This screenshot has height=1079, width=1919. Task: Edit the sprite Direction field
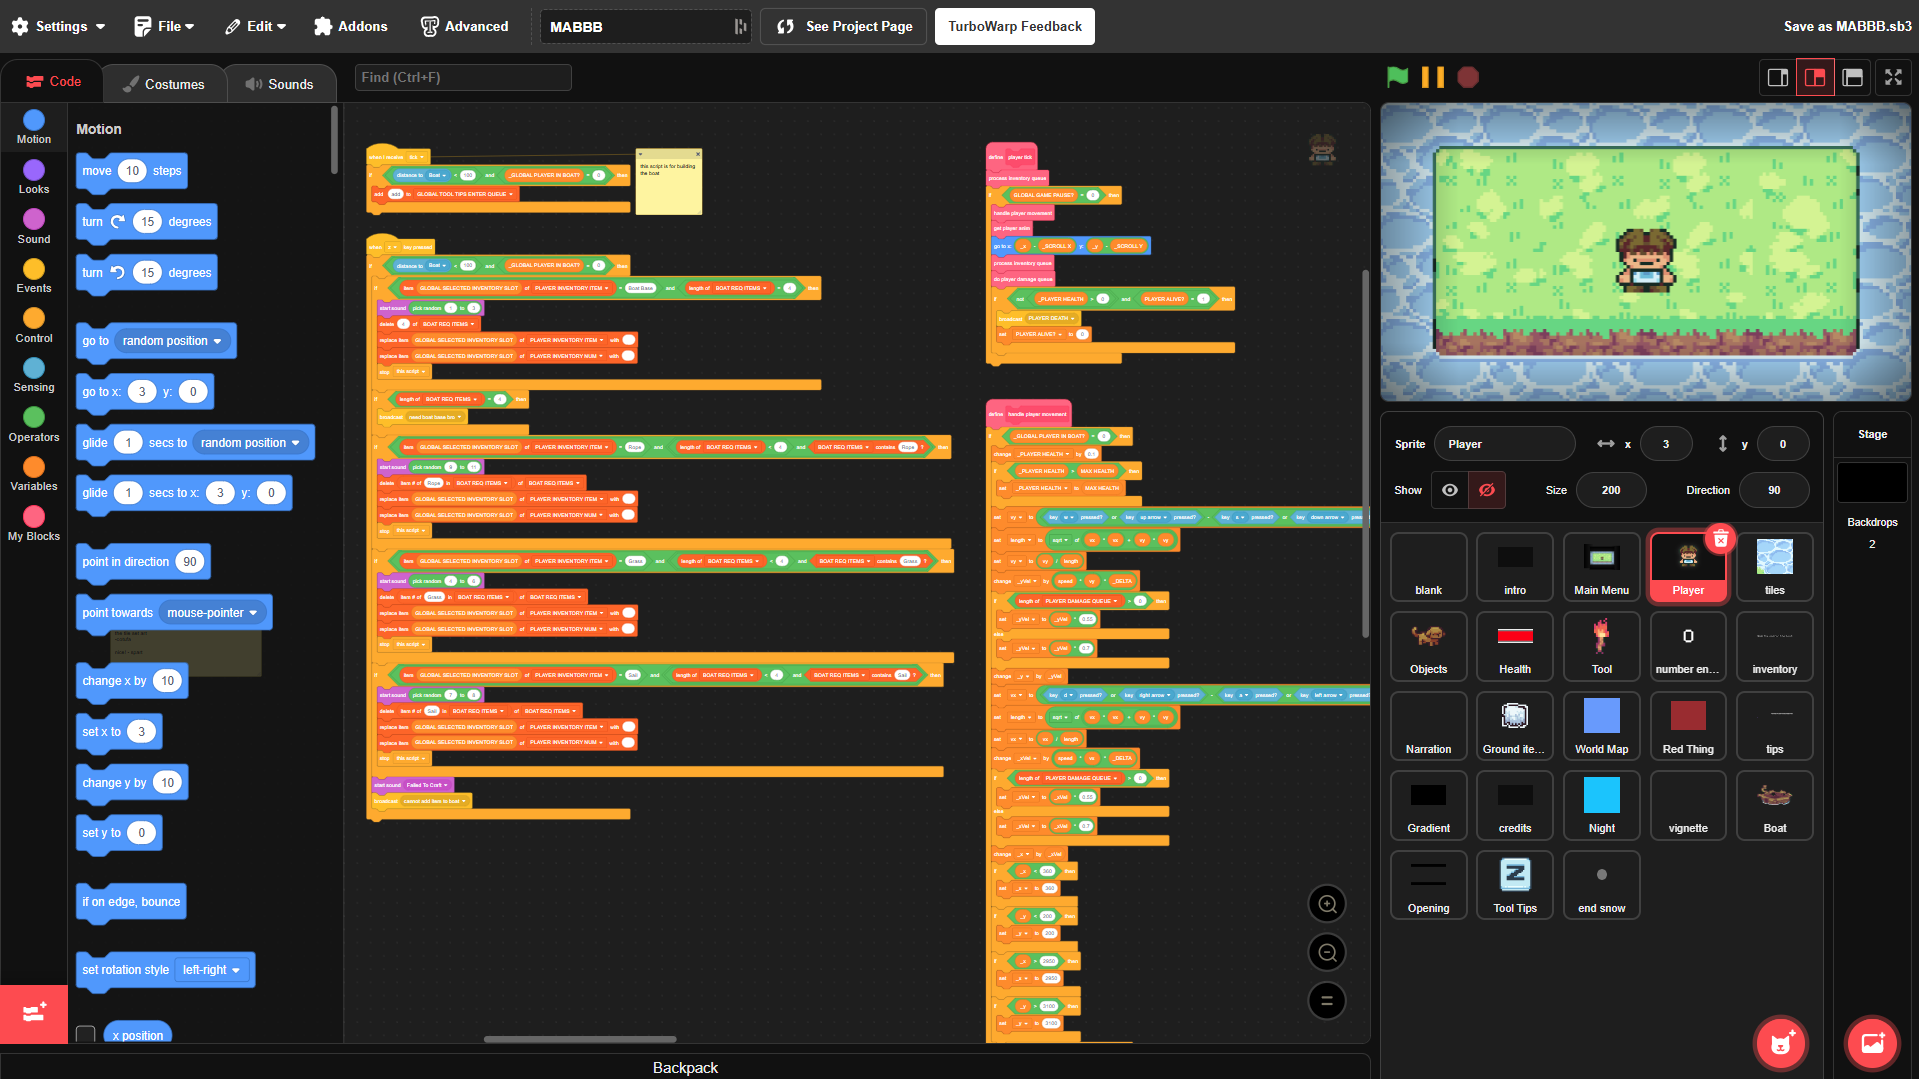1774,490
